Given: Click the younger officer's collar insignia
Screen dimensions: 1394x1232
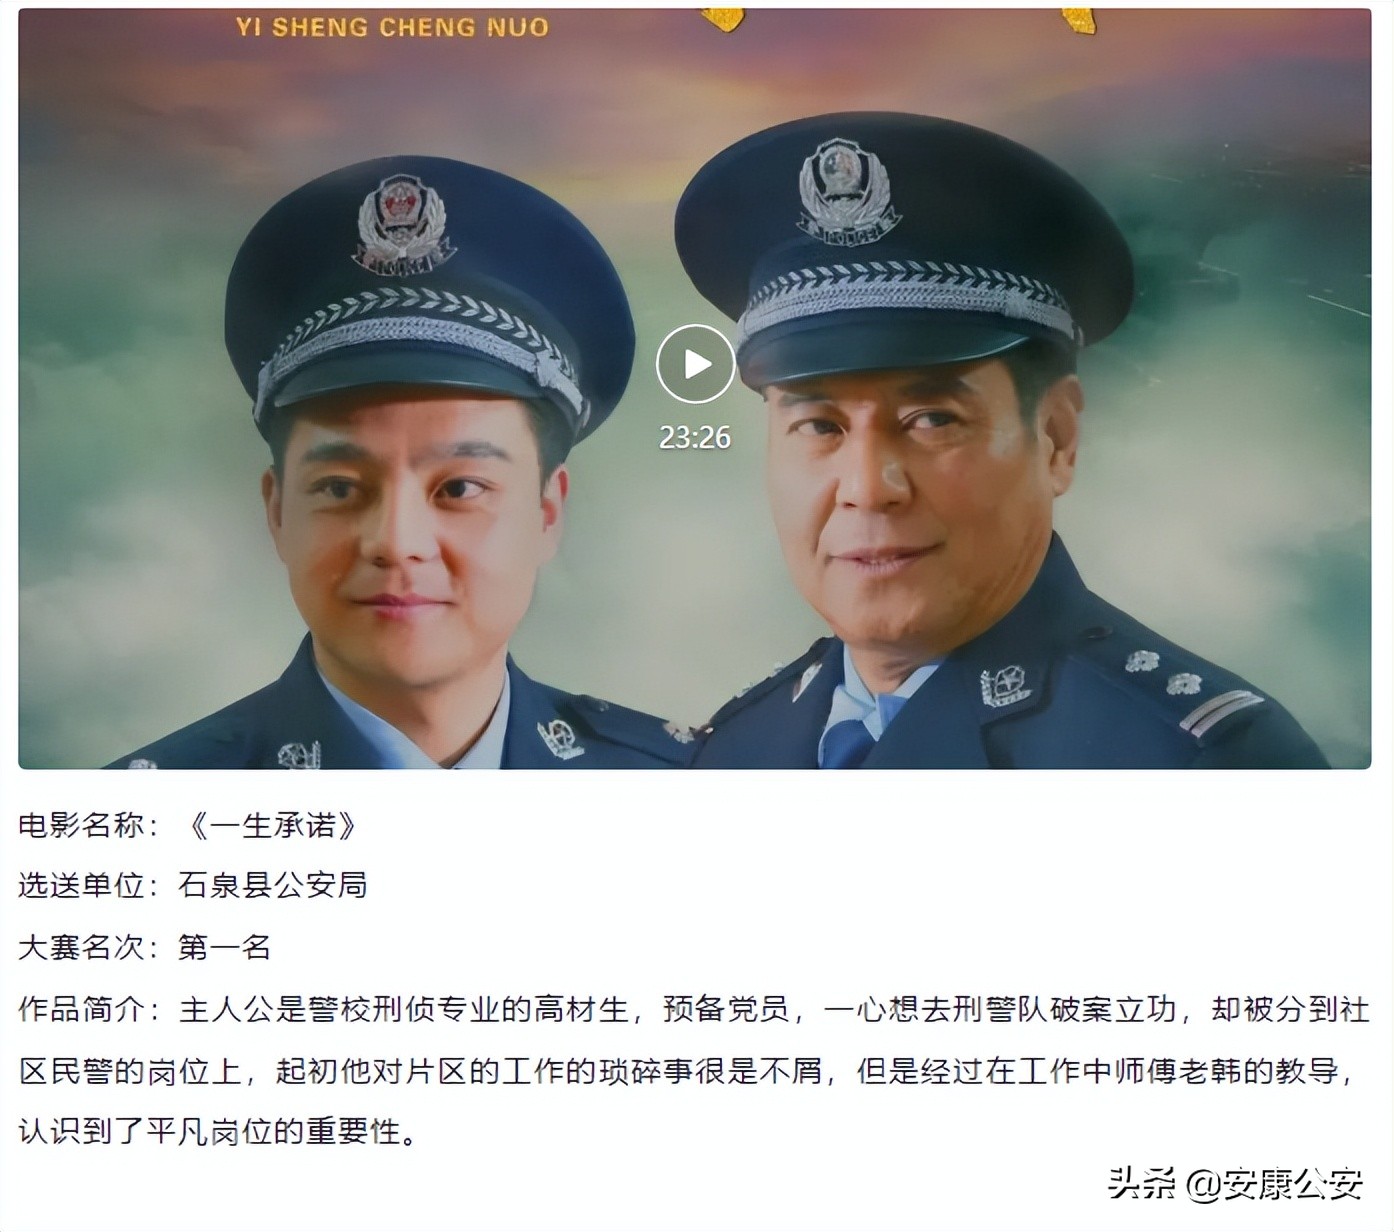Looking at the screenshot, I should point(560,737).
